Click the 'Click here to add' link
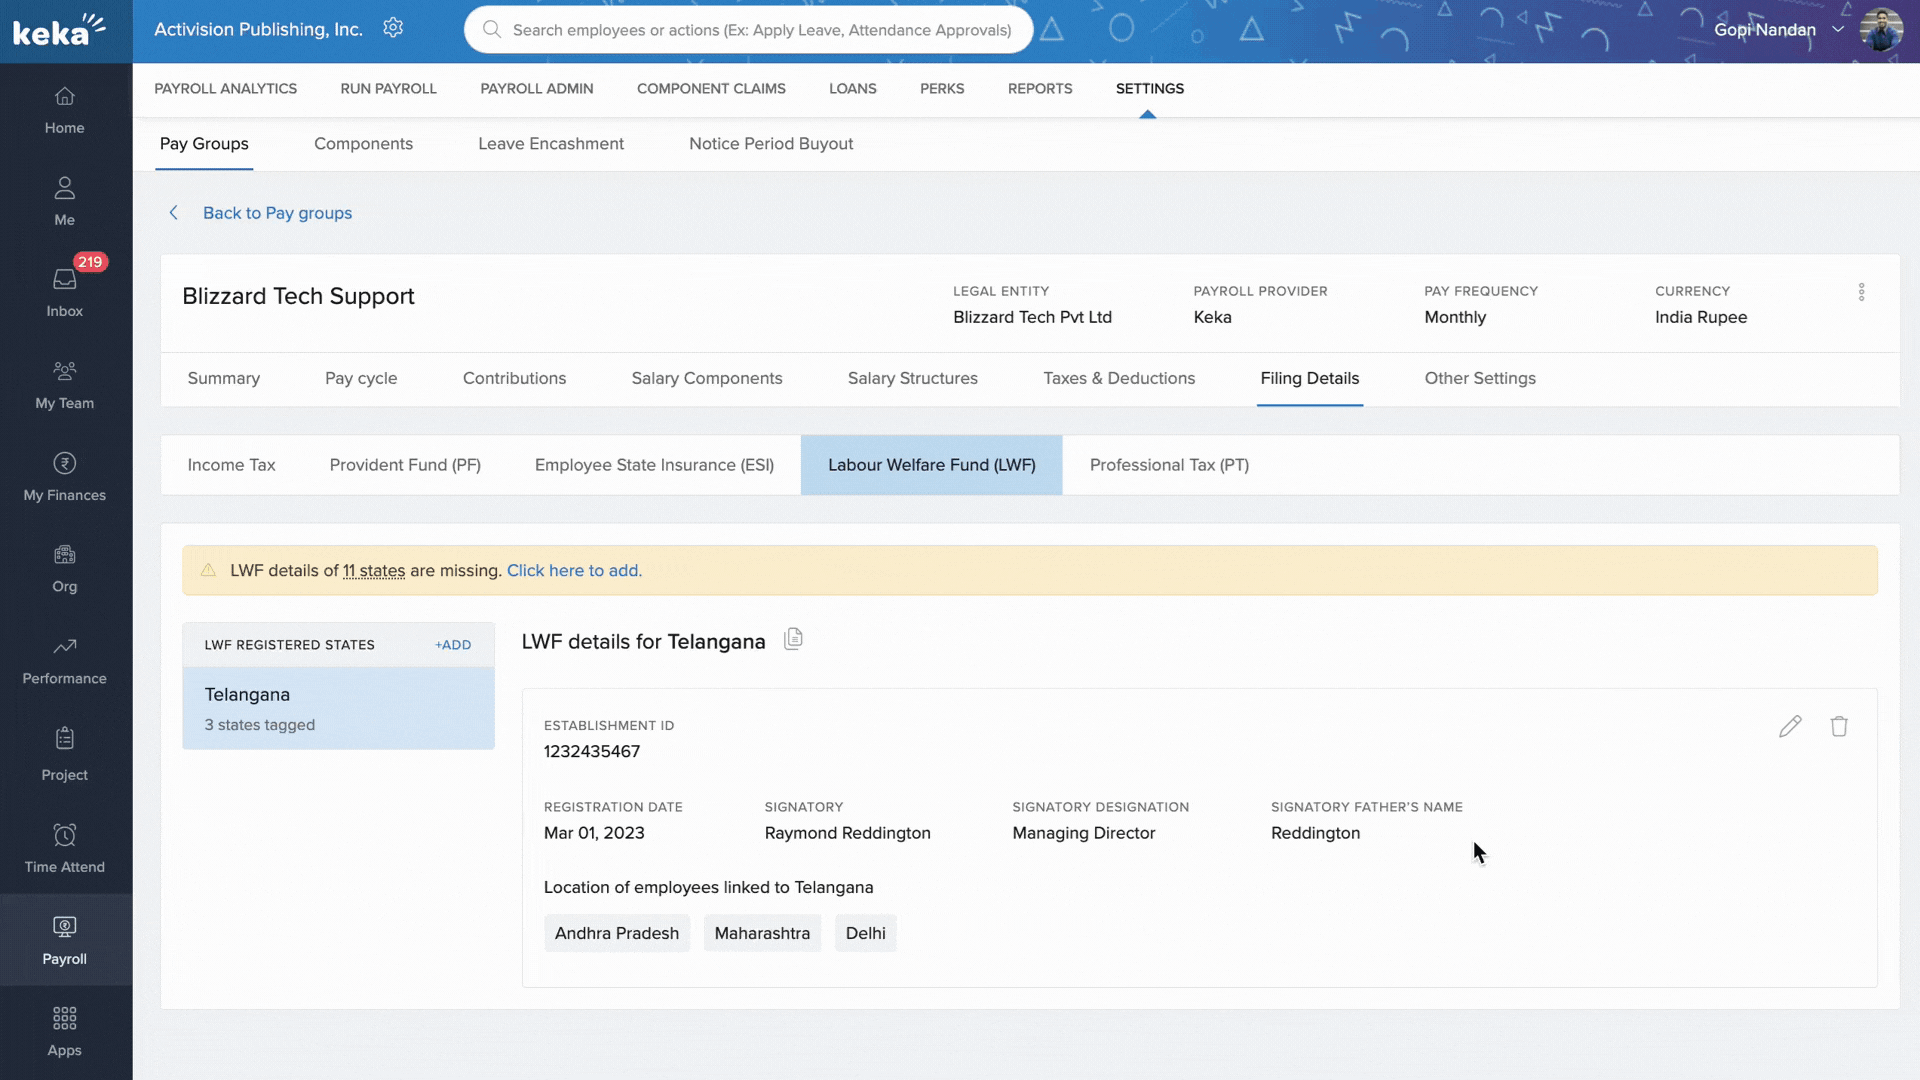Screen dimensions: 1920x1080 [574, 570]
